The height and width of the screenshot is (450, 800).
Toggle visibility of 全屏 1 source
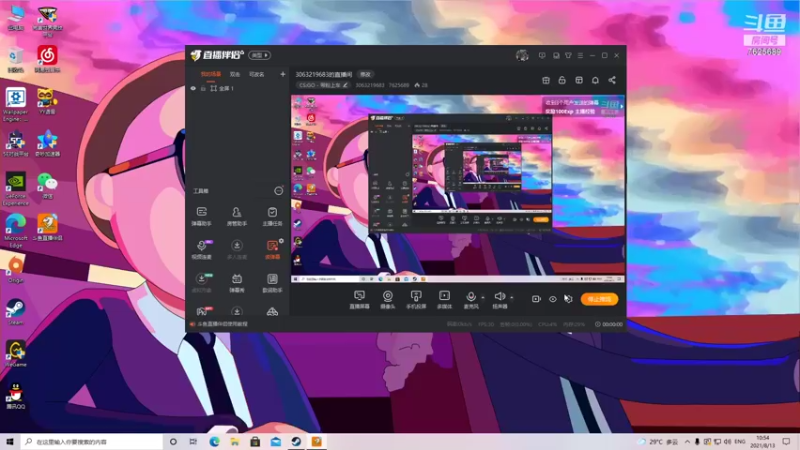(x=193, y=88)
